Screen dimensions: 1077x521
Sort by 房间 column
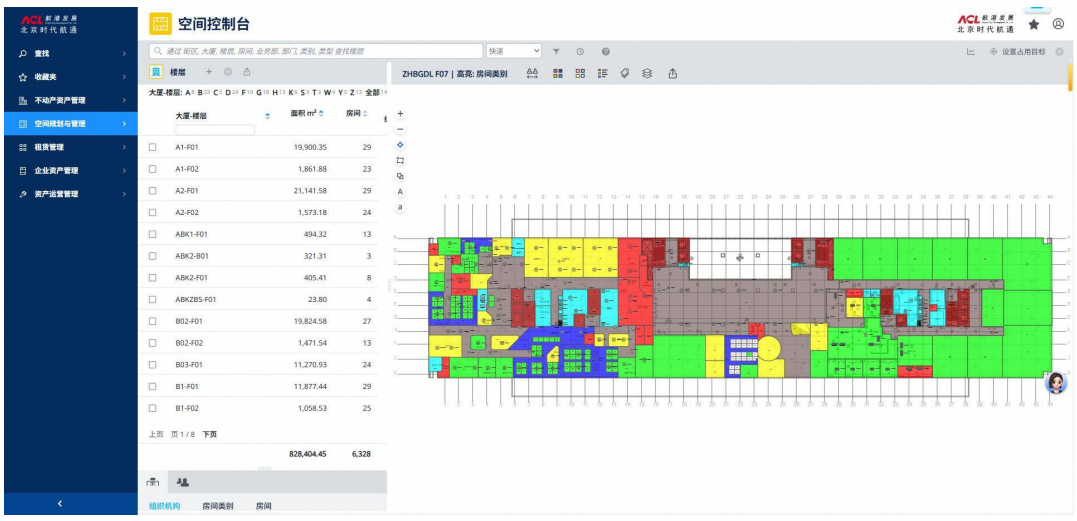(x=365, y=113)
